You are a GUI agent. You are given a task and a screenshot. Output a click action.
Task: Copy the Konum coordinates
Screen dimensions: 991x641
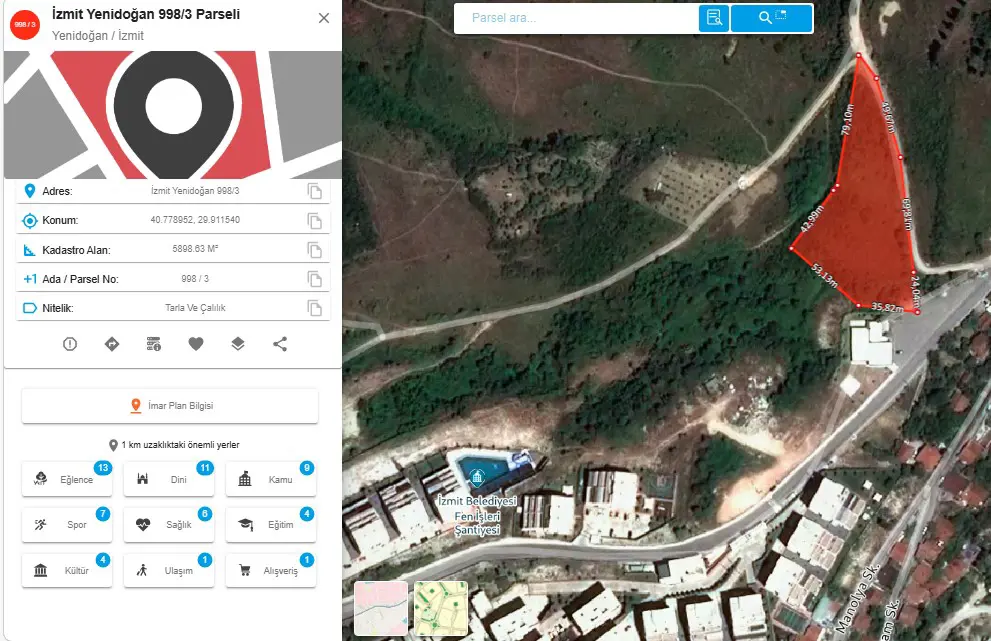click(x=315, y=221)
